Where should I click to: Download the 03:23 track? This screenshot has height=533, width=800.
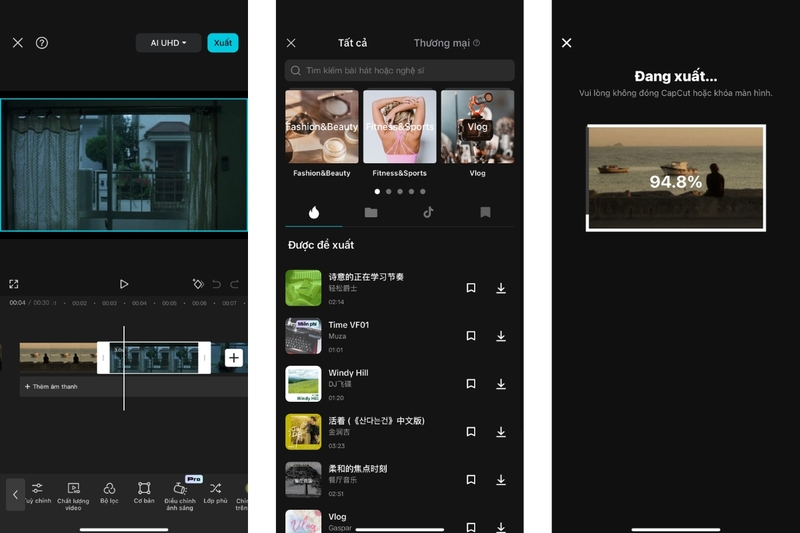pos(501,432)
